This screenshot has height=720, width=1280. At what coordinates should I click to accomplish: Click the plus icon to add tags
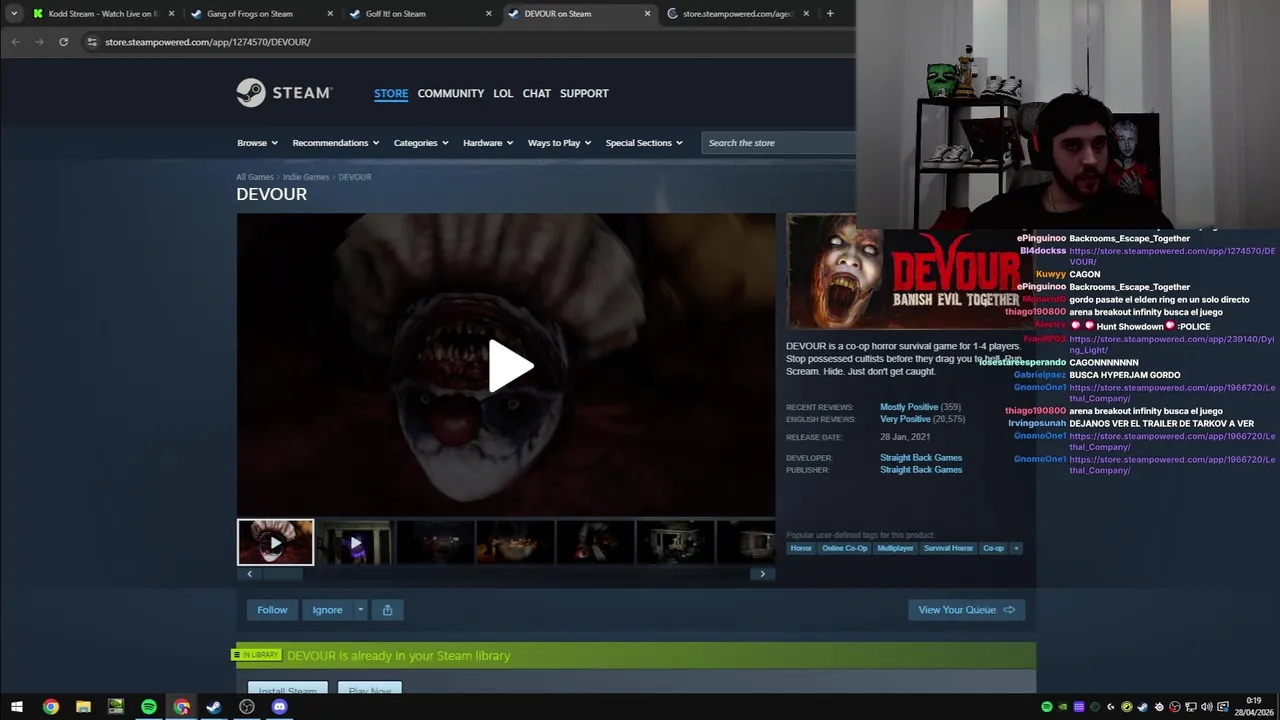pos(1016,548)
